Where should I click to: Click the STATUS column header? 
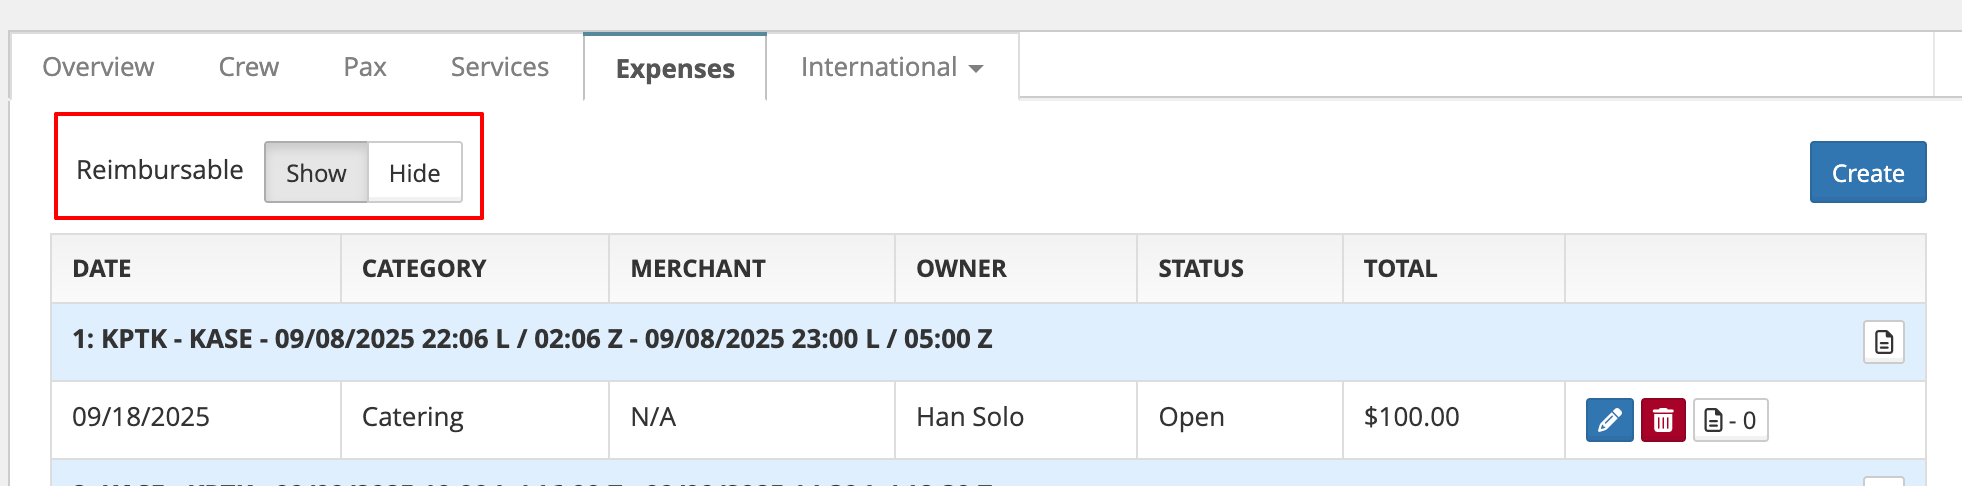[x=1201, y=269]
